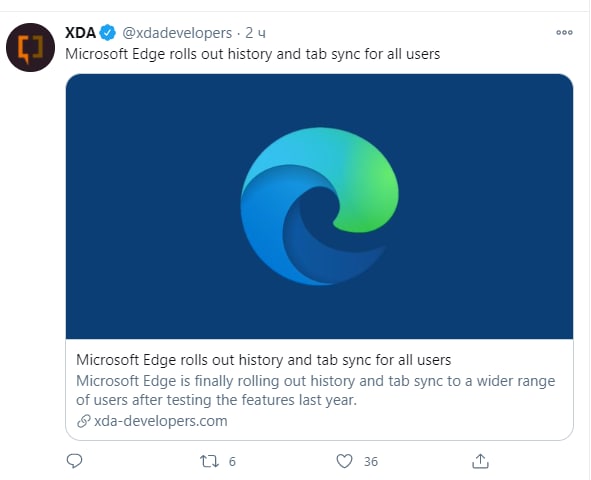Share the tweet with share icon
This screenshot has height=480, width=591.
tap(480, 461)
